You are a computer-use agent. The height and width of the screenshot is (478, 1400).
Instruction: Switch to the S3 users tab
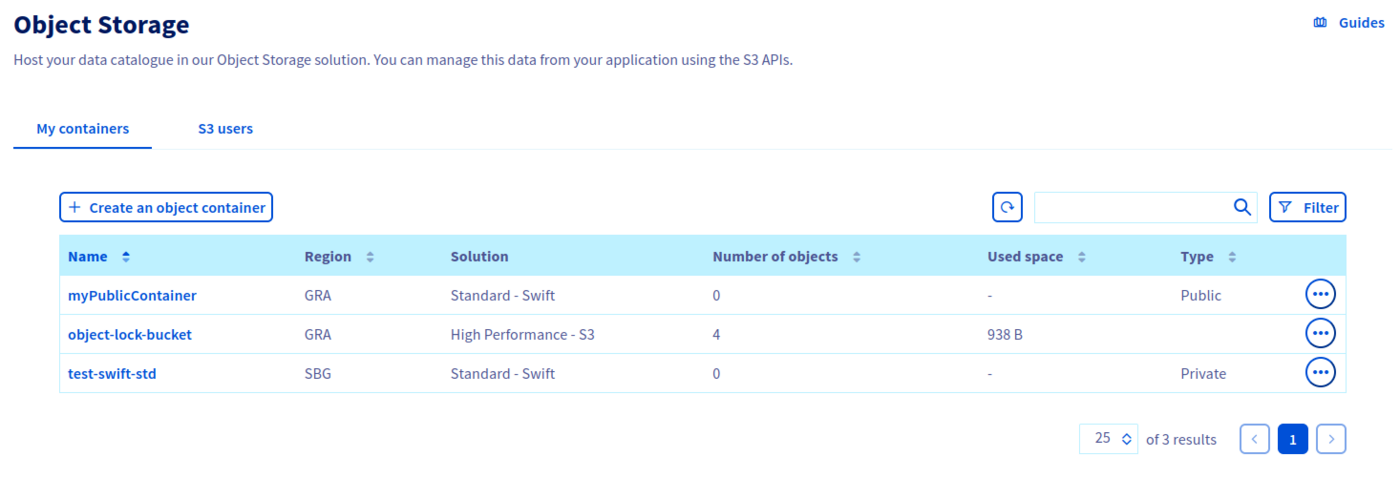tap(225, 129)
